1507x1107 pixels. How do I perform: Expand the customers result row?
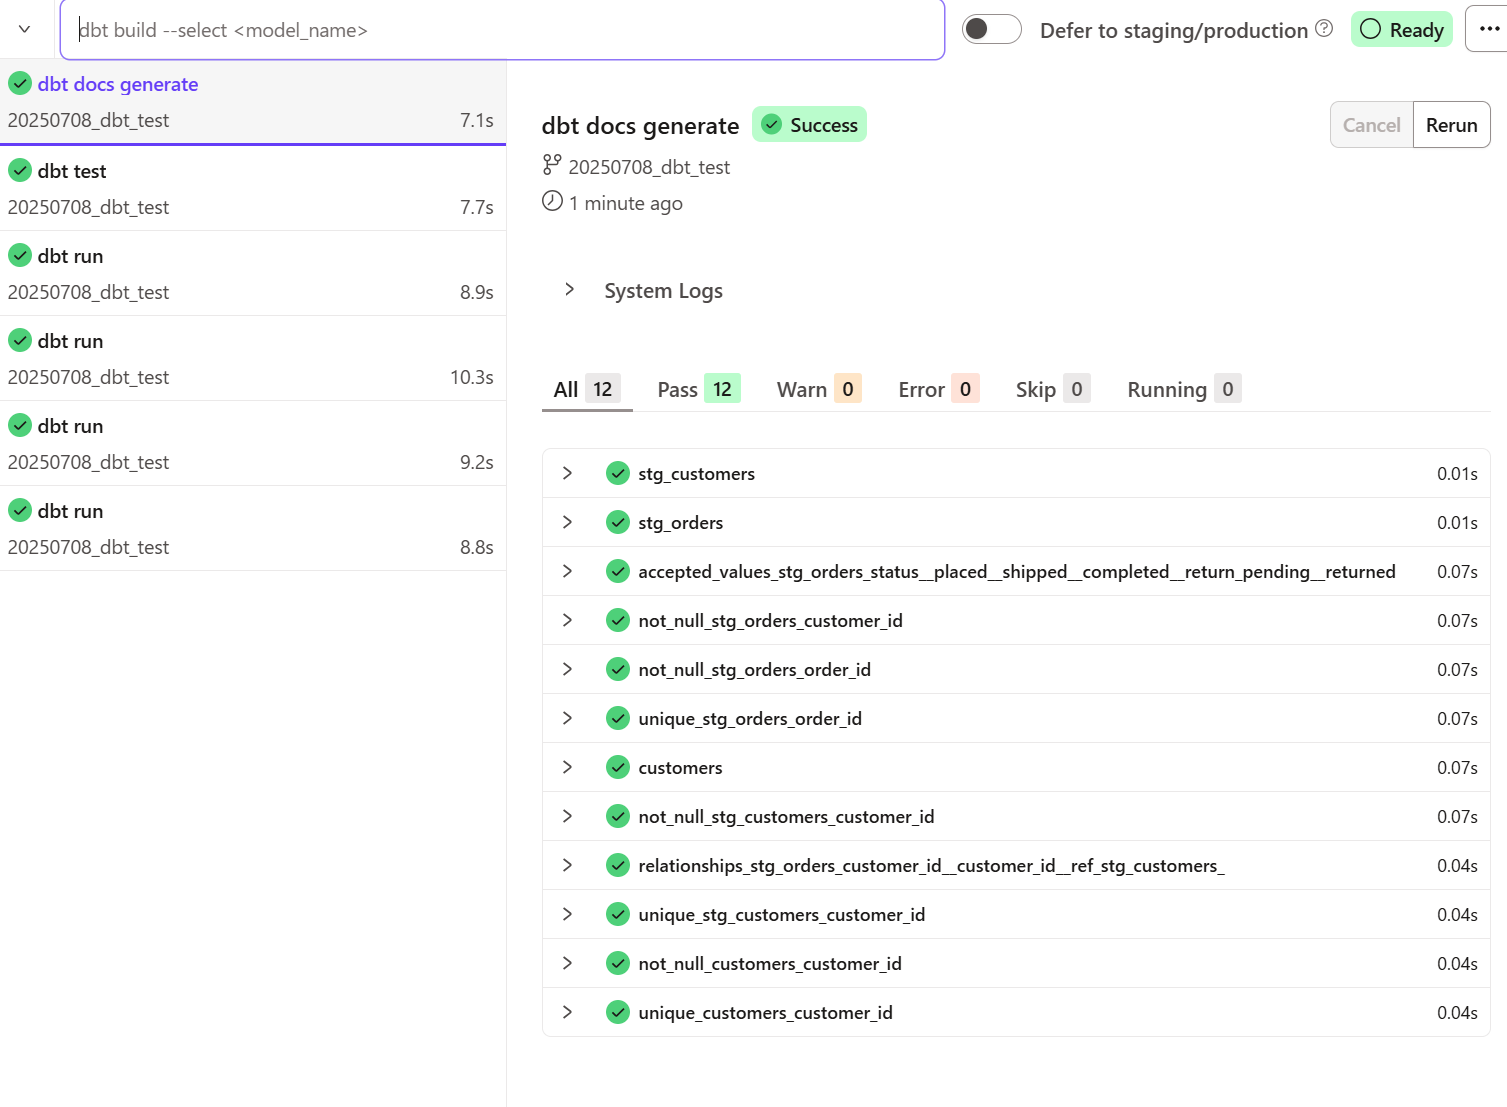(567, 767)
